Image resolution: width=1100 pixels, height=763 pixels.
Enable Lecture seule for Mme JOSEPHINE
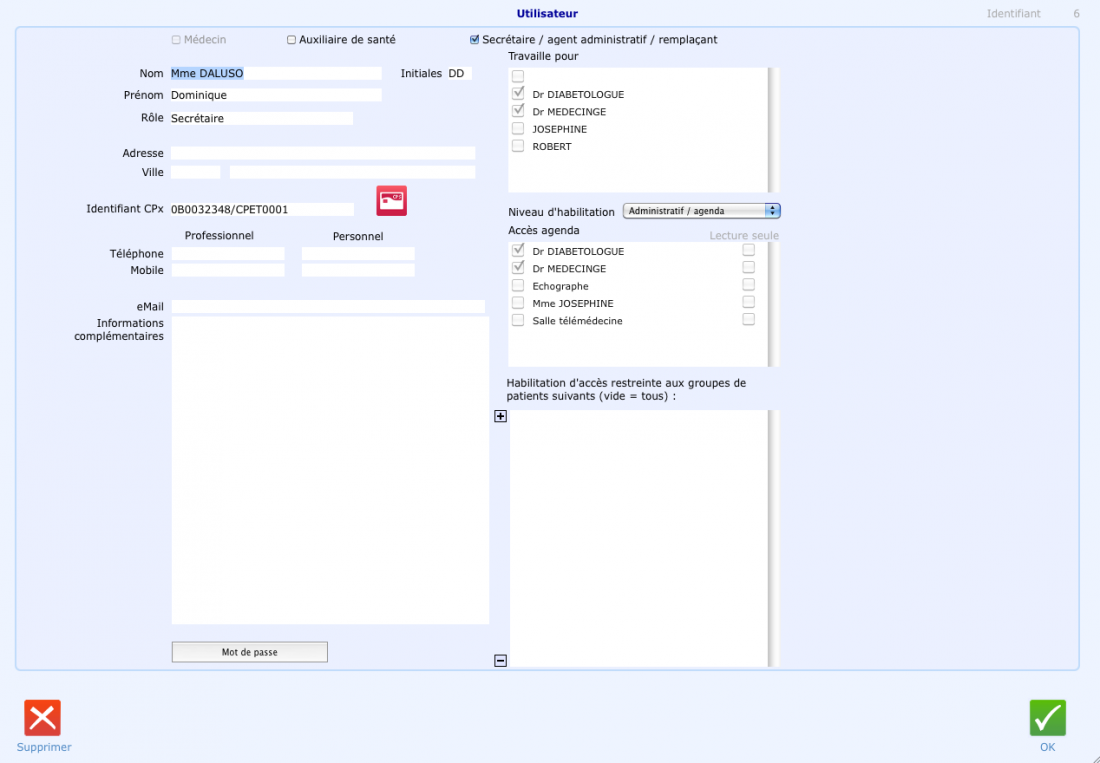click(749, 302)
